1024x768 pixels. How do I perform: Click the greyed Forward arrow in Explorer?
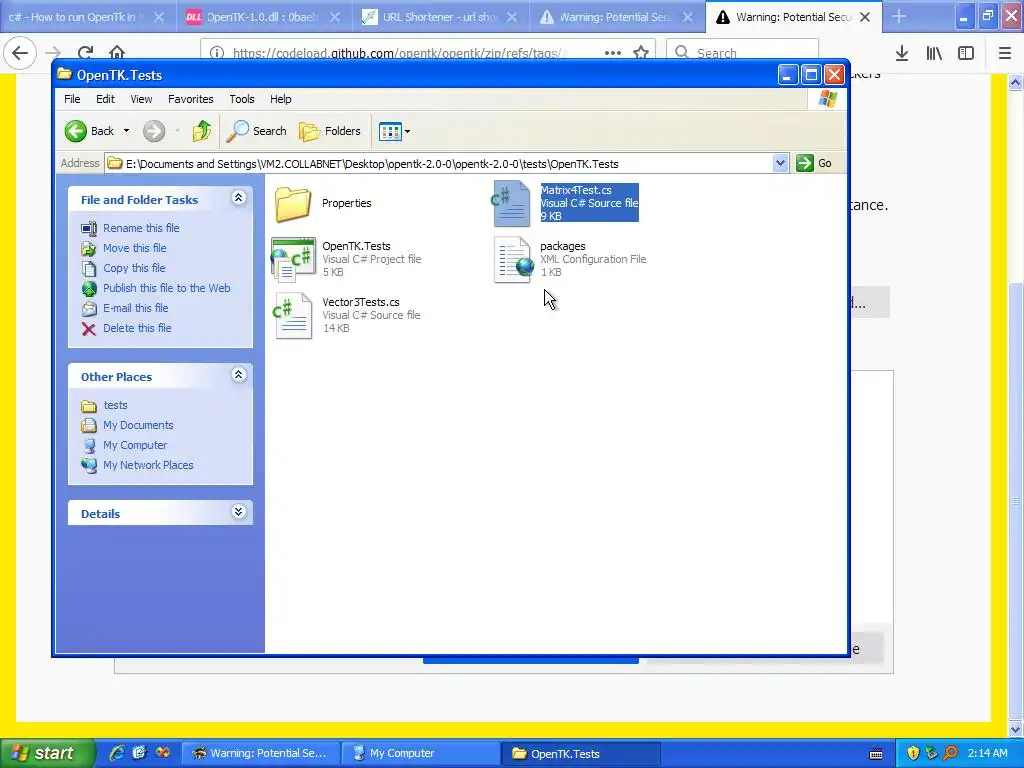point(154,131)
